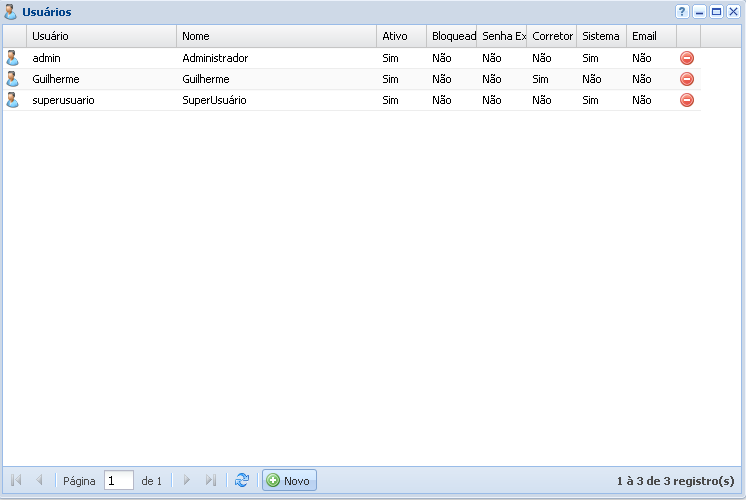Click the delete icon for Guilherme user
746x500 pixels.
[687, 79]
